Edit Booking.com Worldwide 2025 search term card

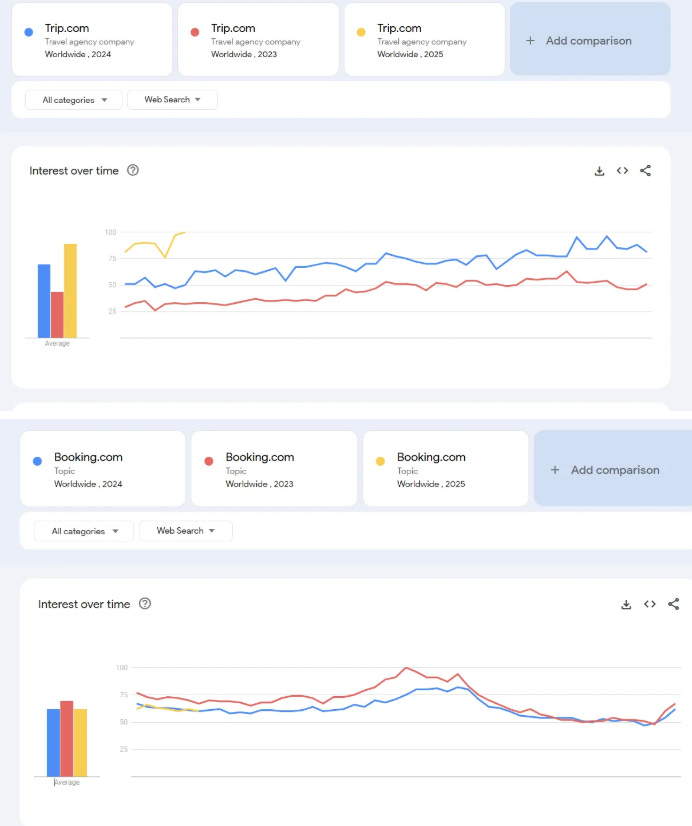click(446, 469)
